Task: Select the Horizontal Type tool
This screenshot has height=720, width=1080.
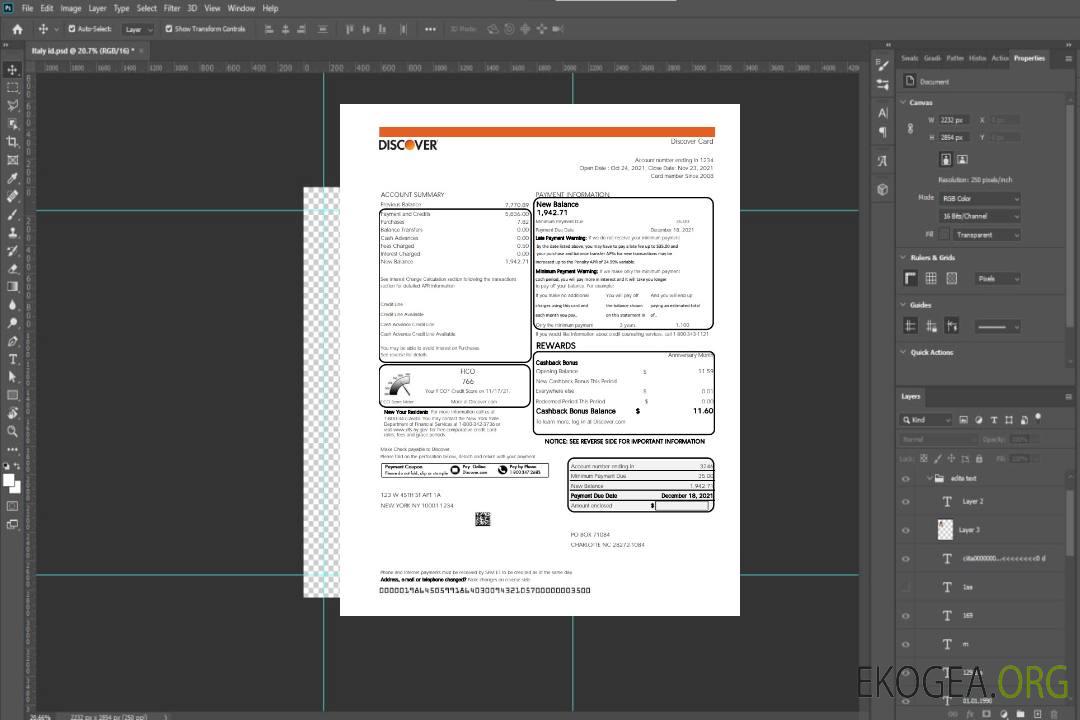Action: pyautogui.click(x=12, y=359)
